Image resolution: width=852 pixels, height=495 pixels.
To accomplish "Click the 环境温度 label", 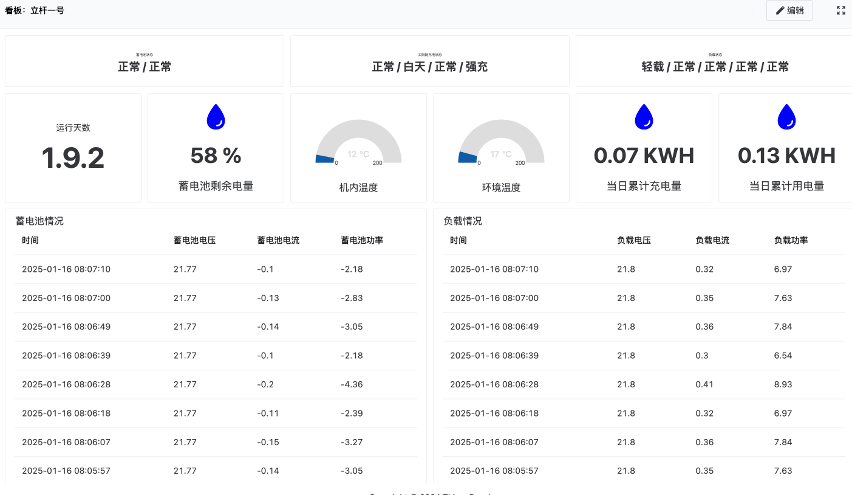I will (501, 187).
